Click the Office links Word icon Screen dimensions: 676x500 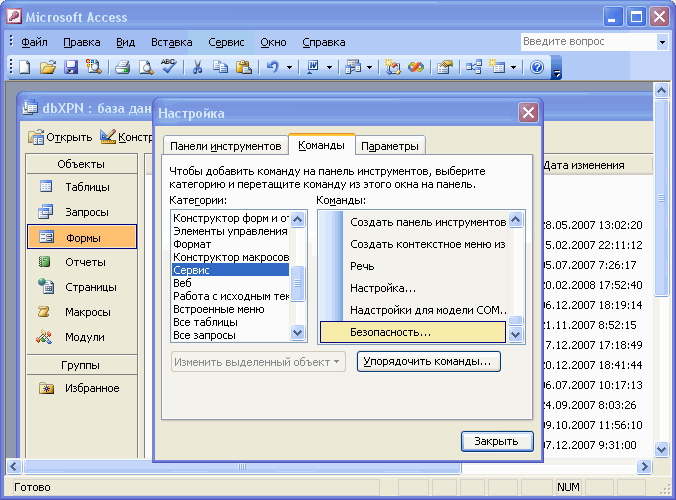point(313,67)
